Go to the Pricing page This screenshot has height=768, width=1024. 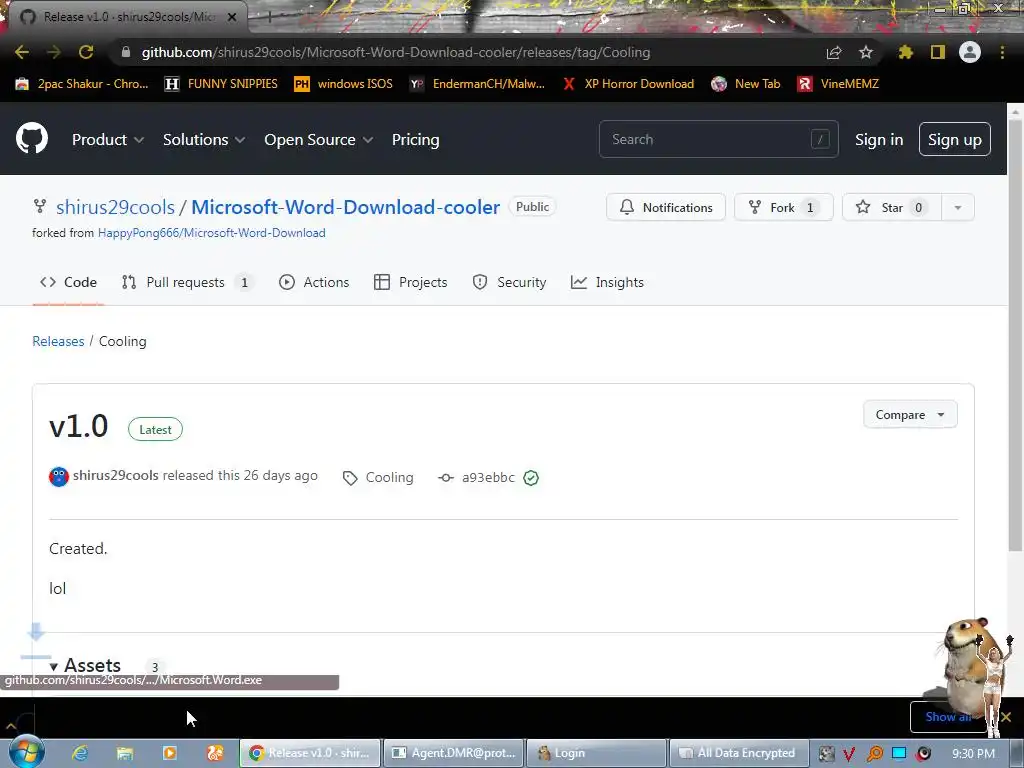[x=415, y=140]
